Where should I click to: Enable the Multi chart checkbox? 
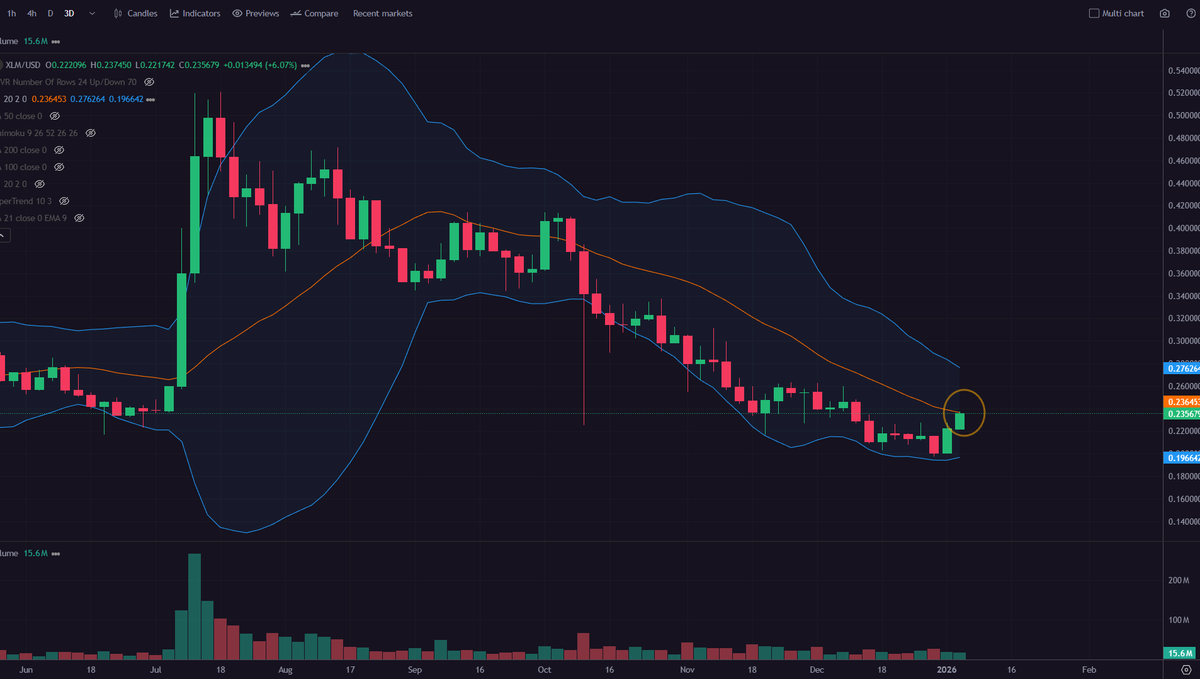point(1093,12)
